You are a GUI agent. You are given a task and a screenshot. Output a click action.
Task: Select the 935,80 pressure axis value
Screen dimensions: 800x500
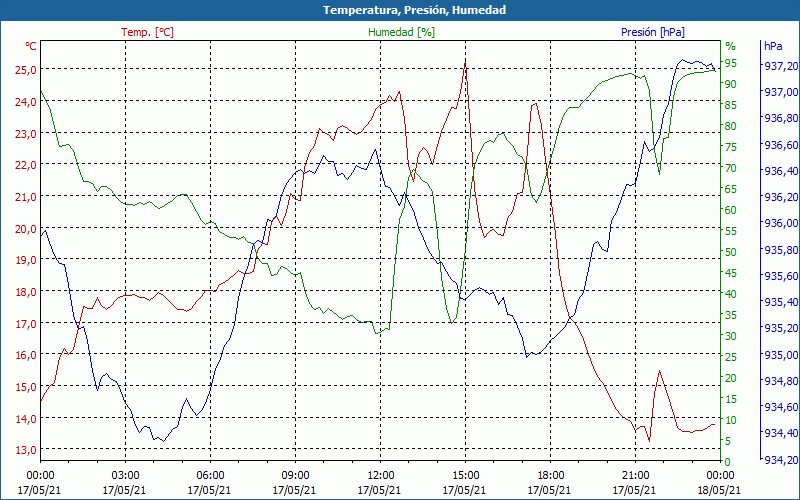point(782,250)
